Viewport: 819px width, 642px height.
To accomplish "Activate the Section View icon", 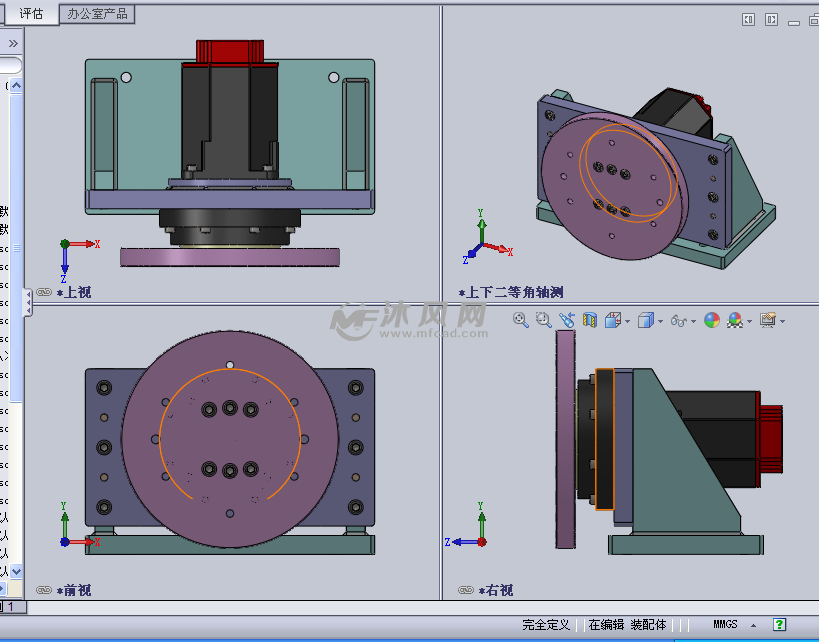I will point(590,320).
